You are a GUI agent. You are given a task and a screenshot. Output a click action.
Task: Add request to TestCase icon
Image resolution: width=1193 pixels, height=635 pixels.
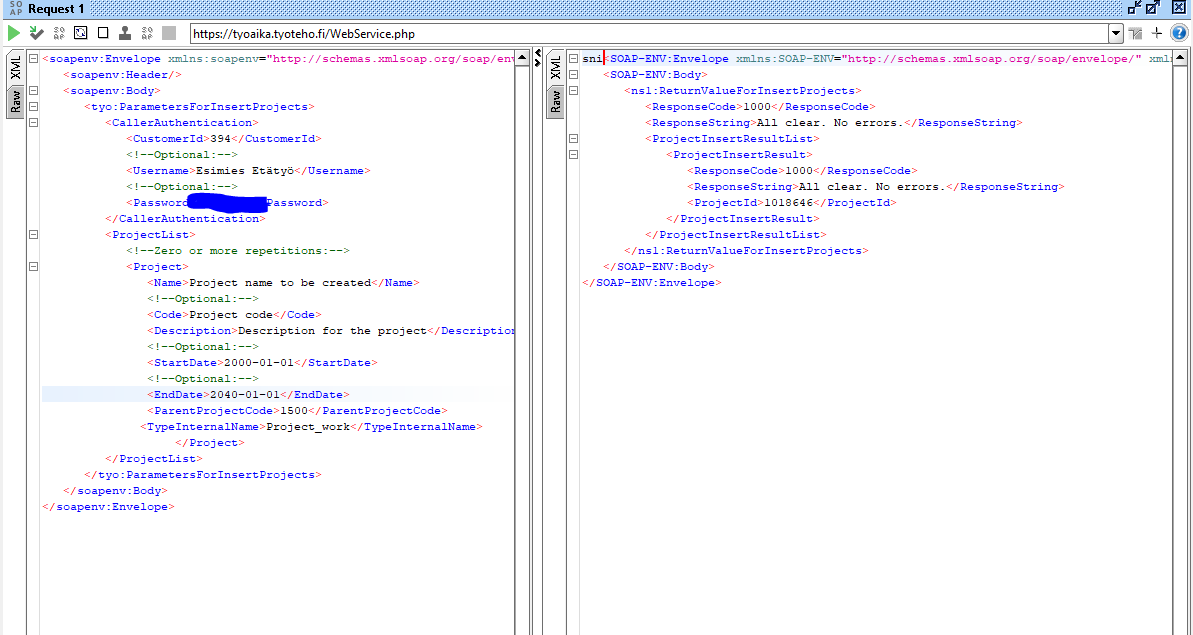click(37, 33)
